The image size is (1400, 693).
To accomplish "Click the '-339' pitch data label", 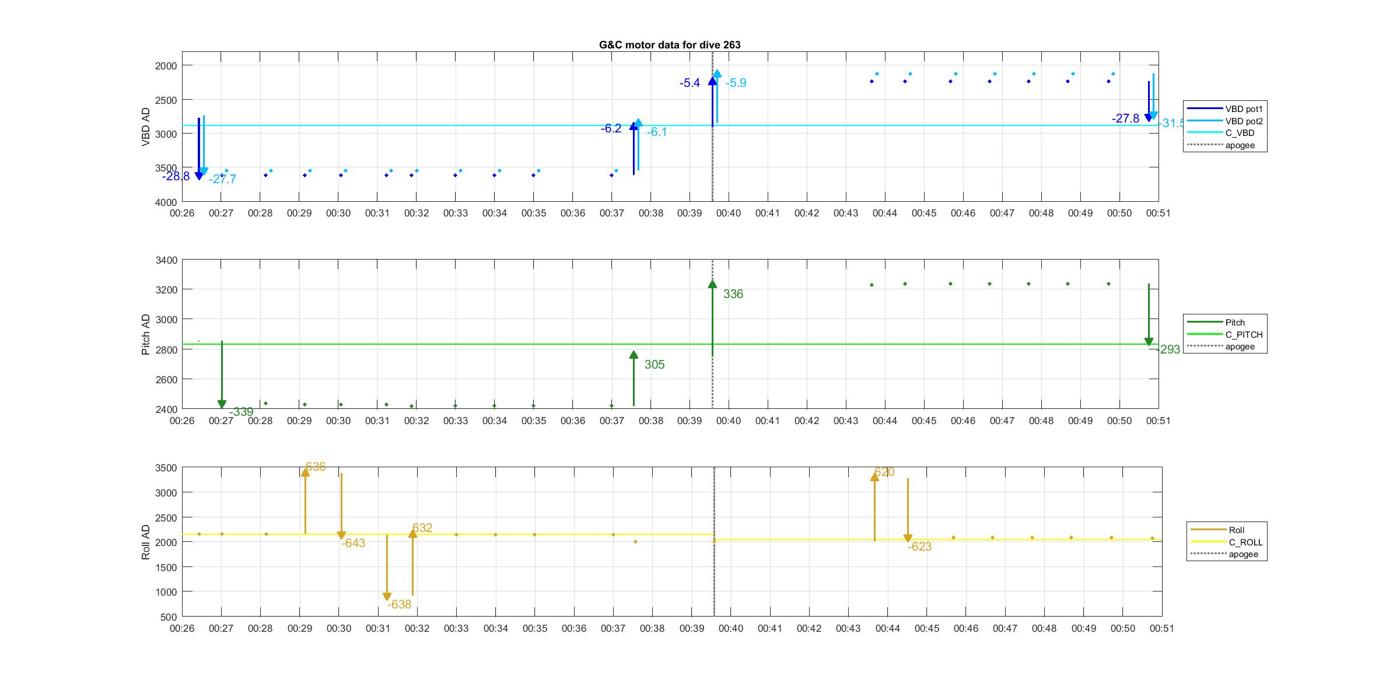I will (241, 412).
